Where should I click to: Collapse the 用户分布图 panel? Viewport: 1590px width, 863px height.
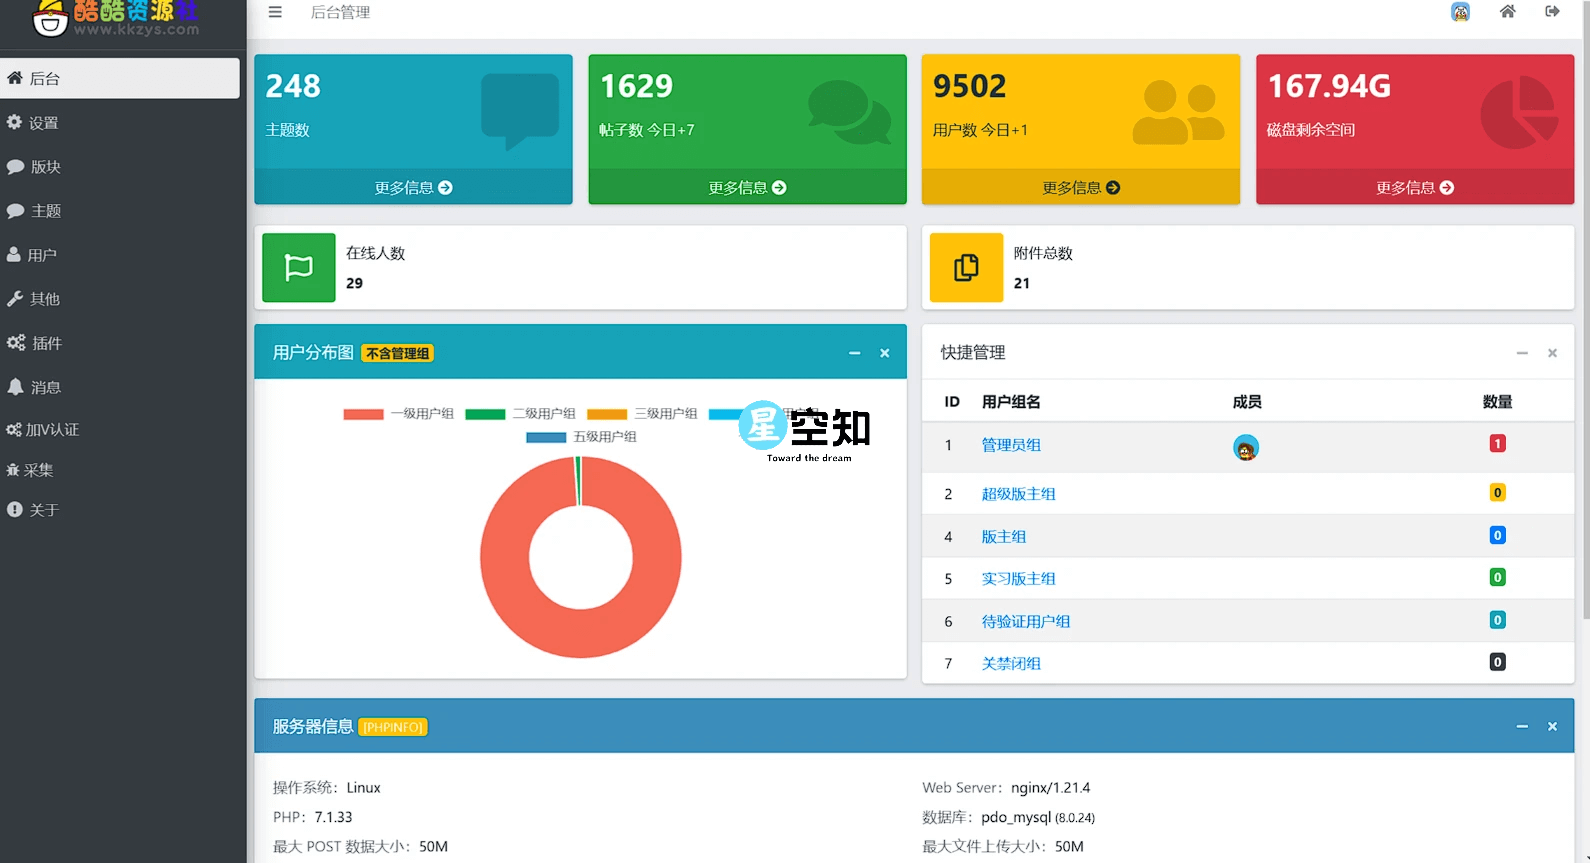tap(854, 353)
